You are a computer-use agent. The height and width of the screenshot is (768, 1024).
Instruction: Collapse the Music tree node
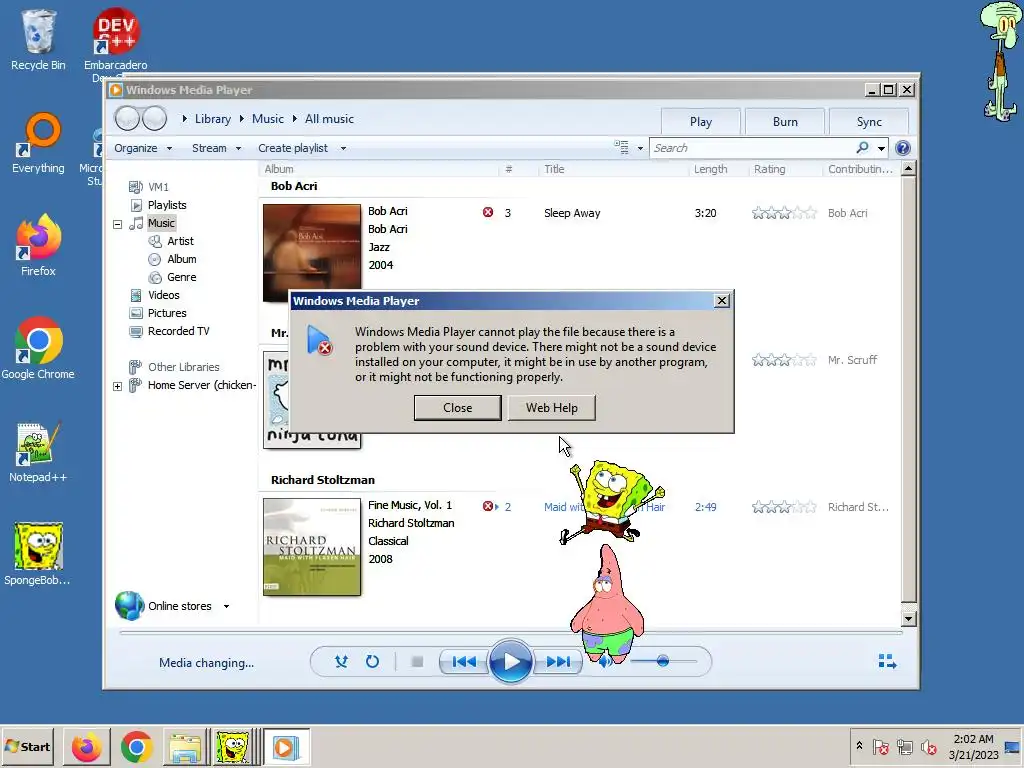(x=118, y=224)
